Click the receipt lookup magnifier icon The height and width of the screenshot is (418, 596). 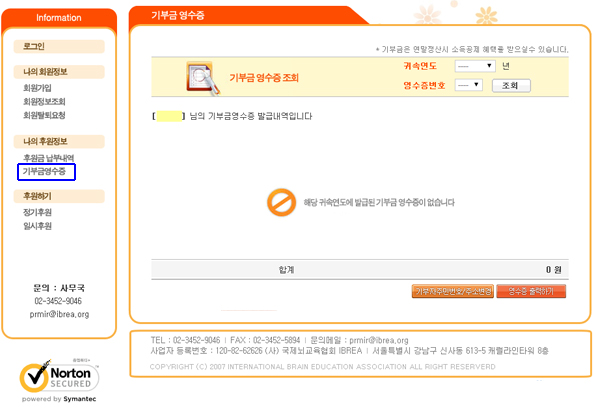pyautogui.click(x=203, y=78)
